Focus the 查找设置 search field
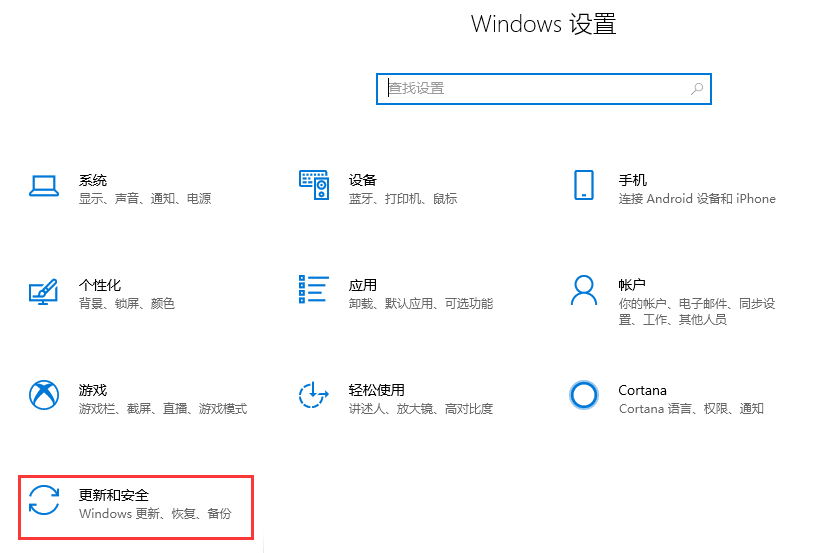This screenshot has height=553, width=829. pyautogui.click(x=544, y=89)
